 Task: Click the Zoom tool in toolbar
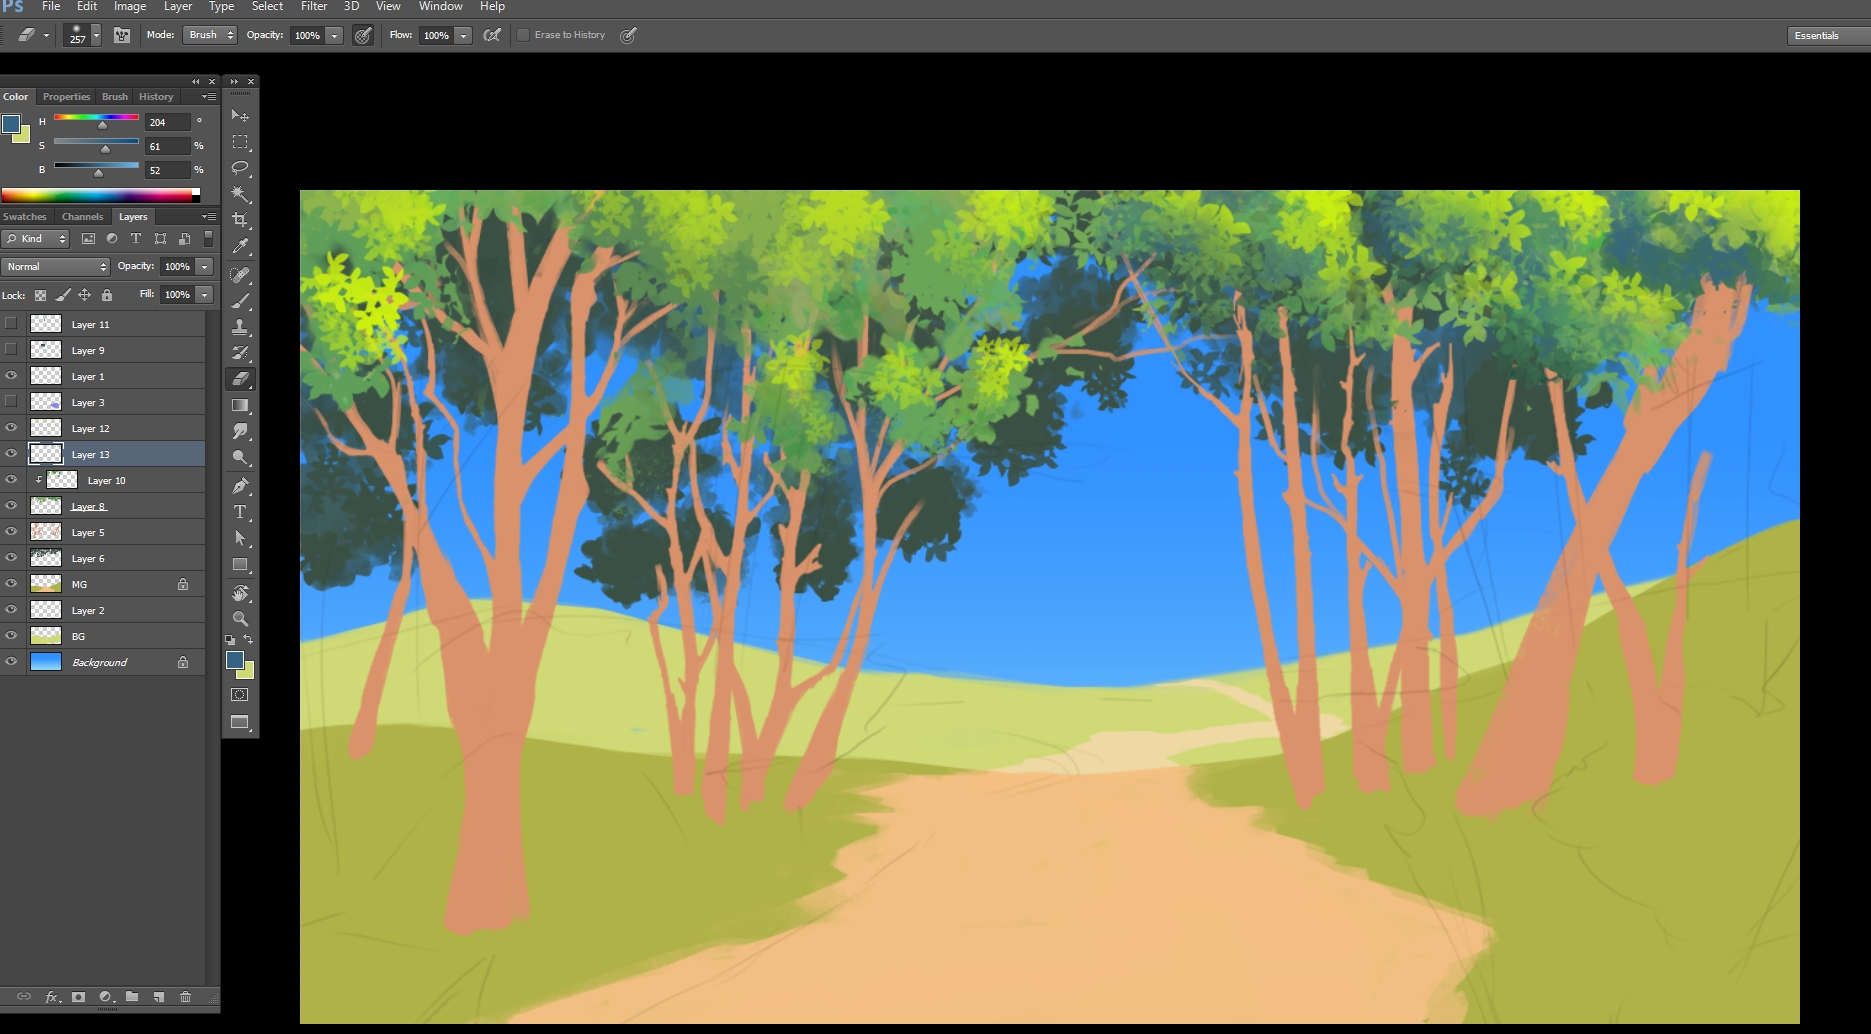point(240,619)
